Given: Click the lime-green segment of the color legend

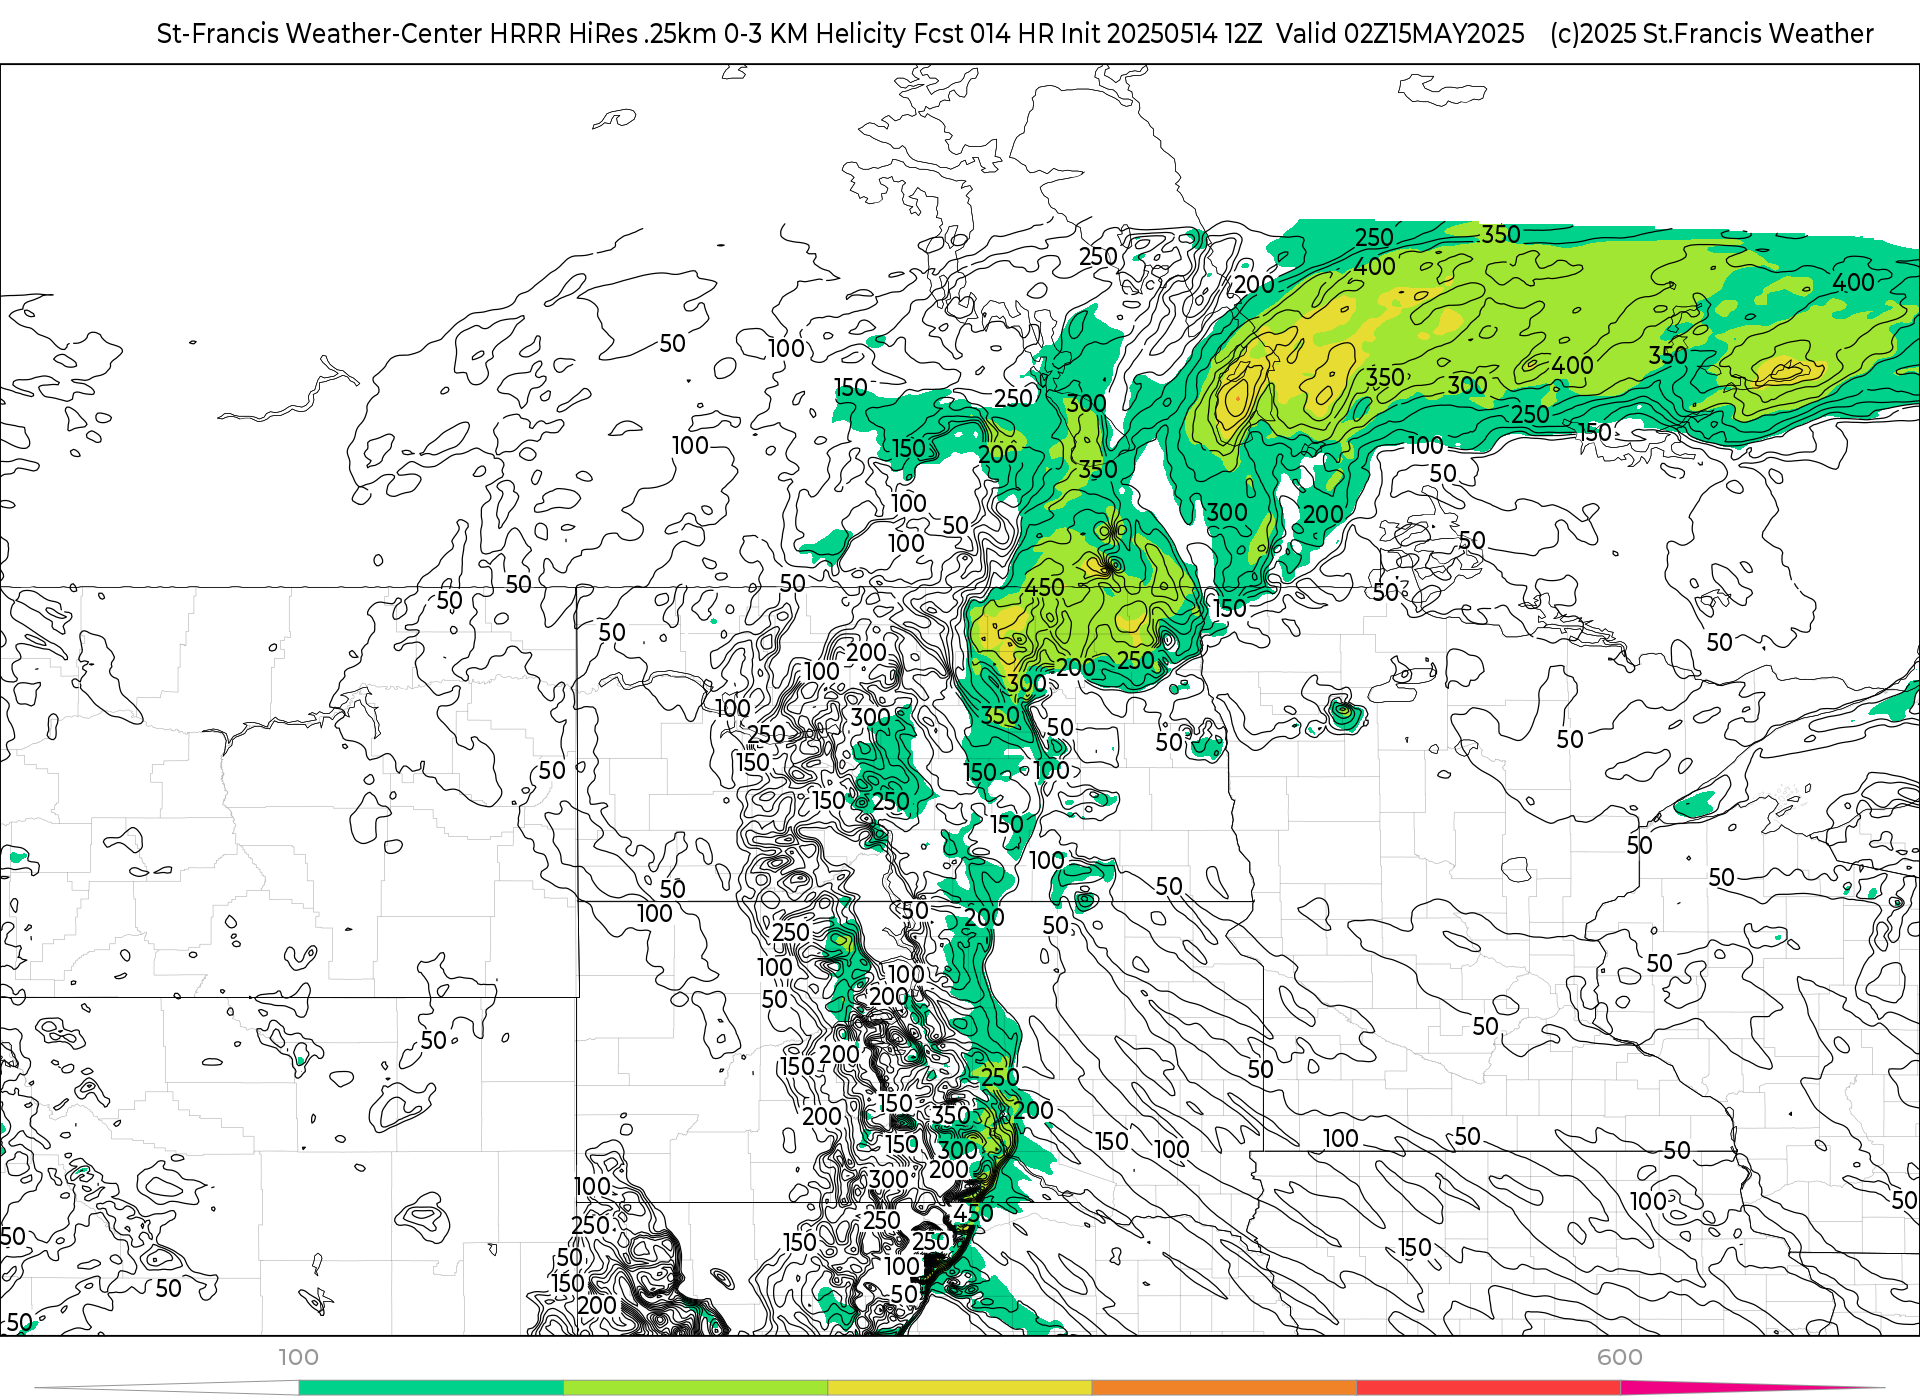Looking at the screenshot, I should point(696,1387).
